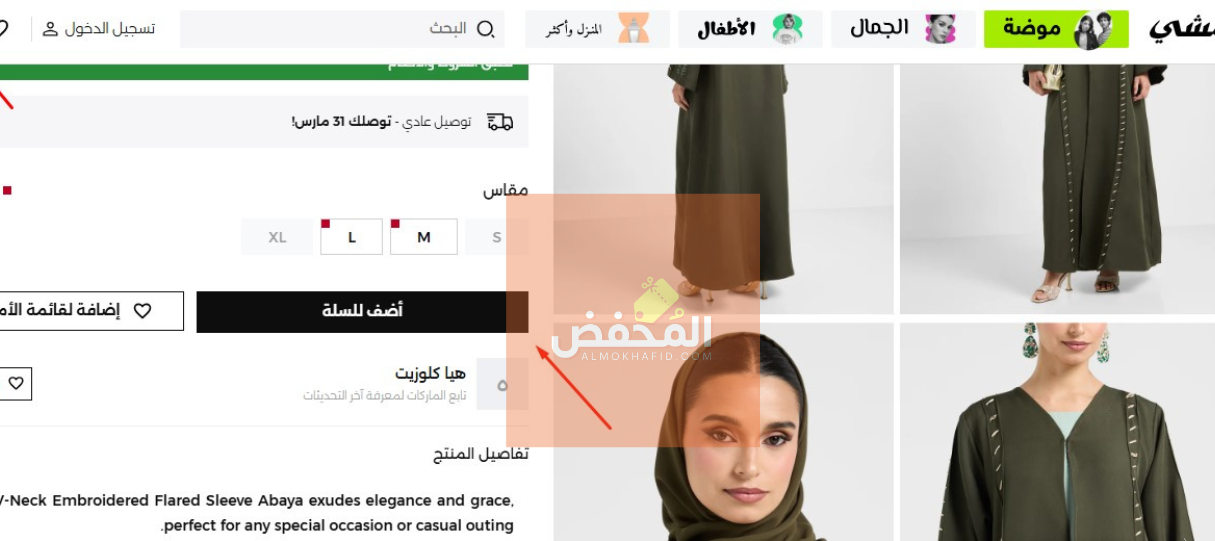
Task: Open the الأطفال kids tab
Action: 750,29
